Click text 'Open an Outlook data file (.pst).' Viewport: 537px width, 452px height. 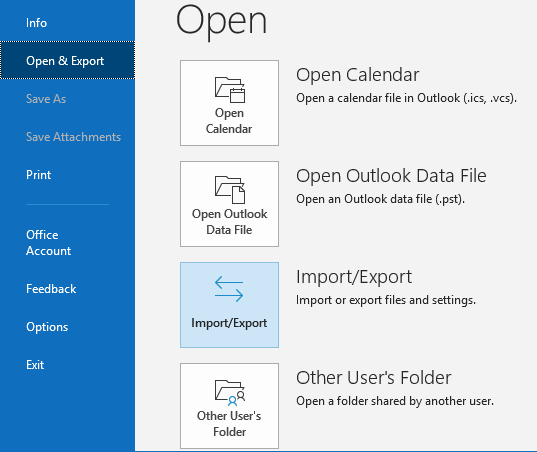[x=380, y=199]
